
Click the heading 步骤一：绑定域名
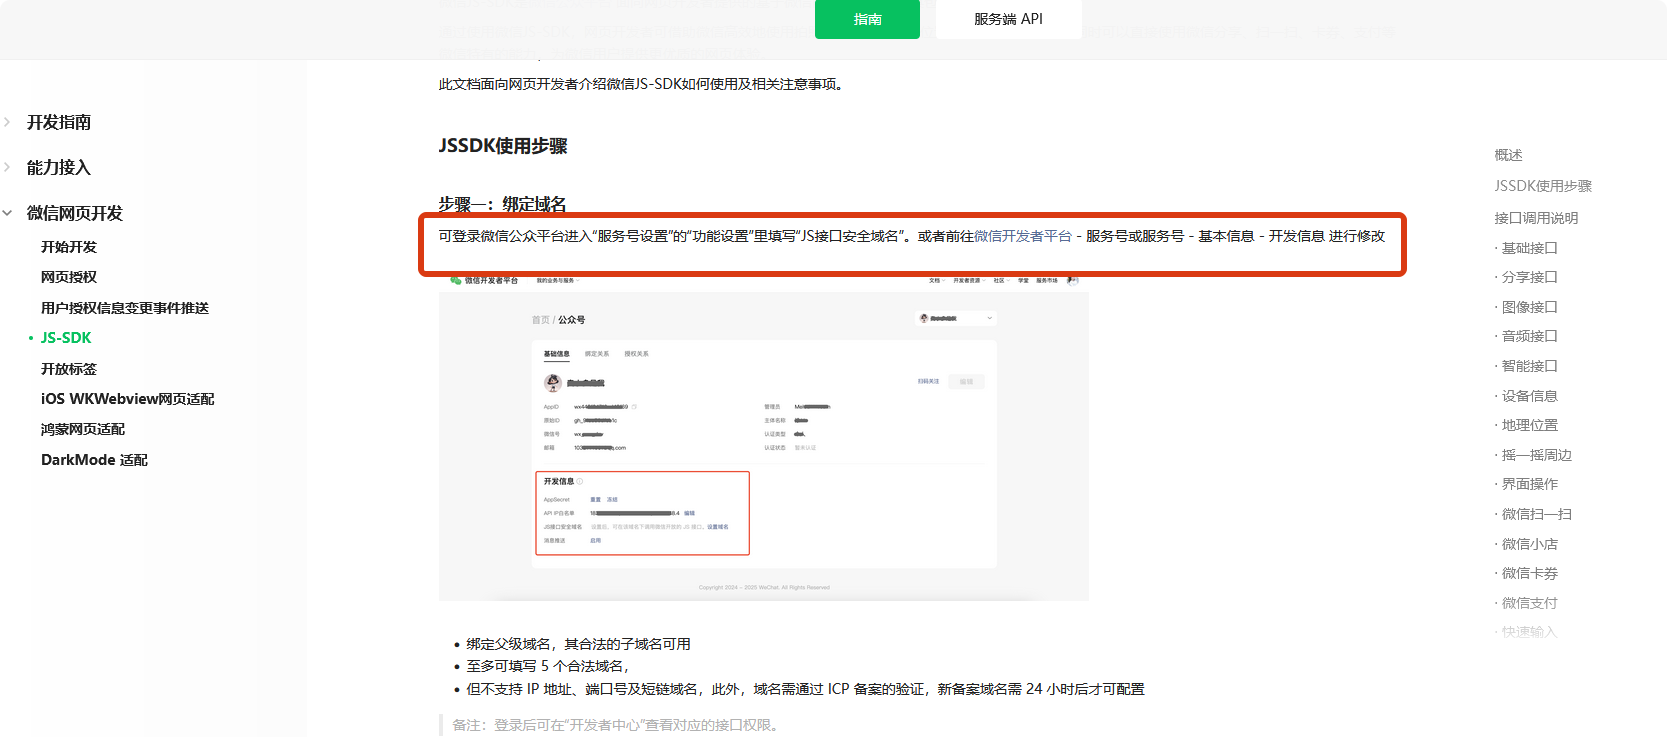pos(502,204)
